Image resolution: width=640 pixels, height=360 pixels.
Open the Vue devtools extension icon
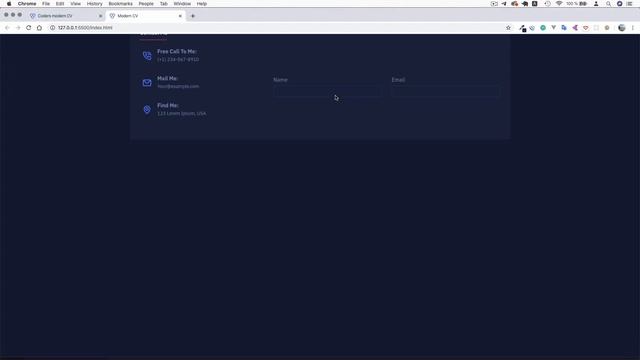click(553, 28)
